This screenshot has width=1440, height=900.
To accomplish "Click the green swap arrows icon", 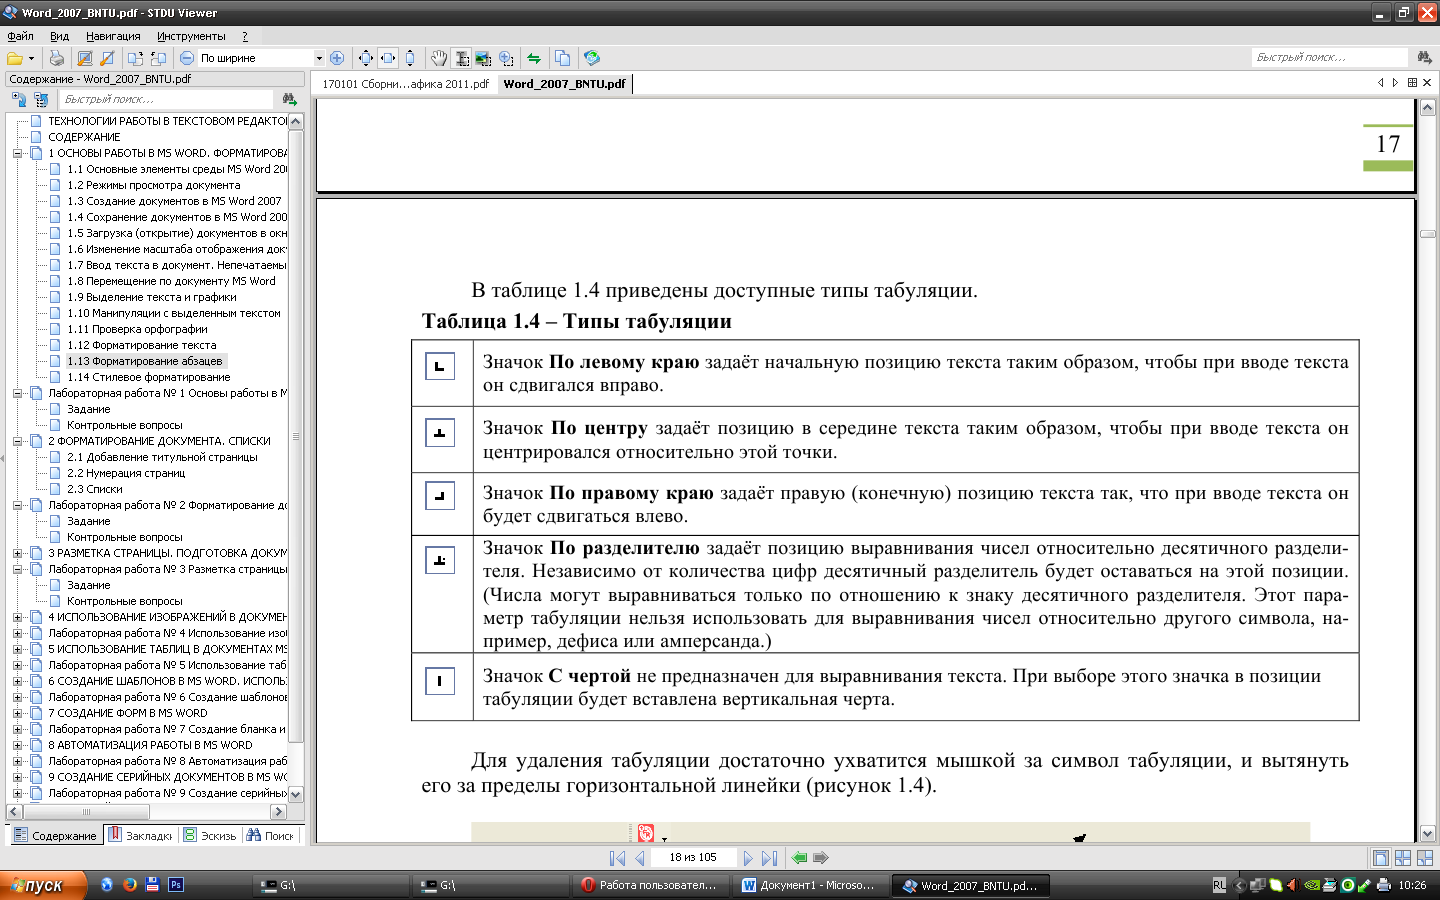I will pyautogui.click(x=534, y=58).
